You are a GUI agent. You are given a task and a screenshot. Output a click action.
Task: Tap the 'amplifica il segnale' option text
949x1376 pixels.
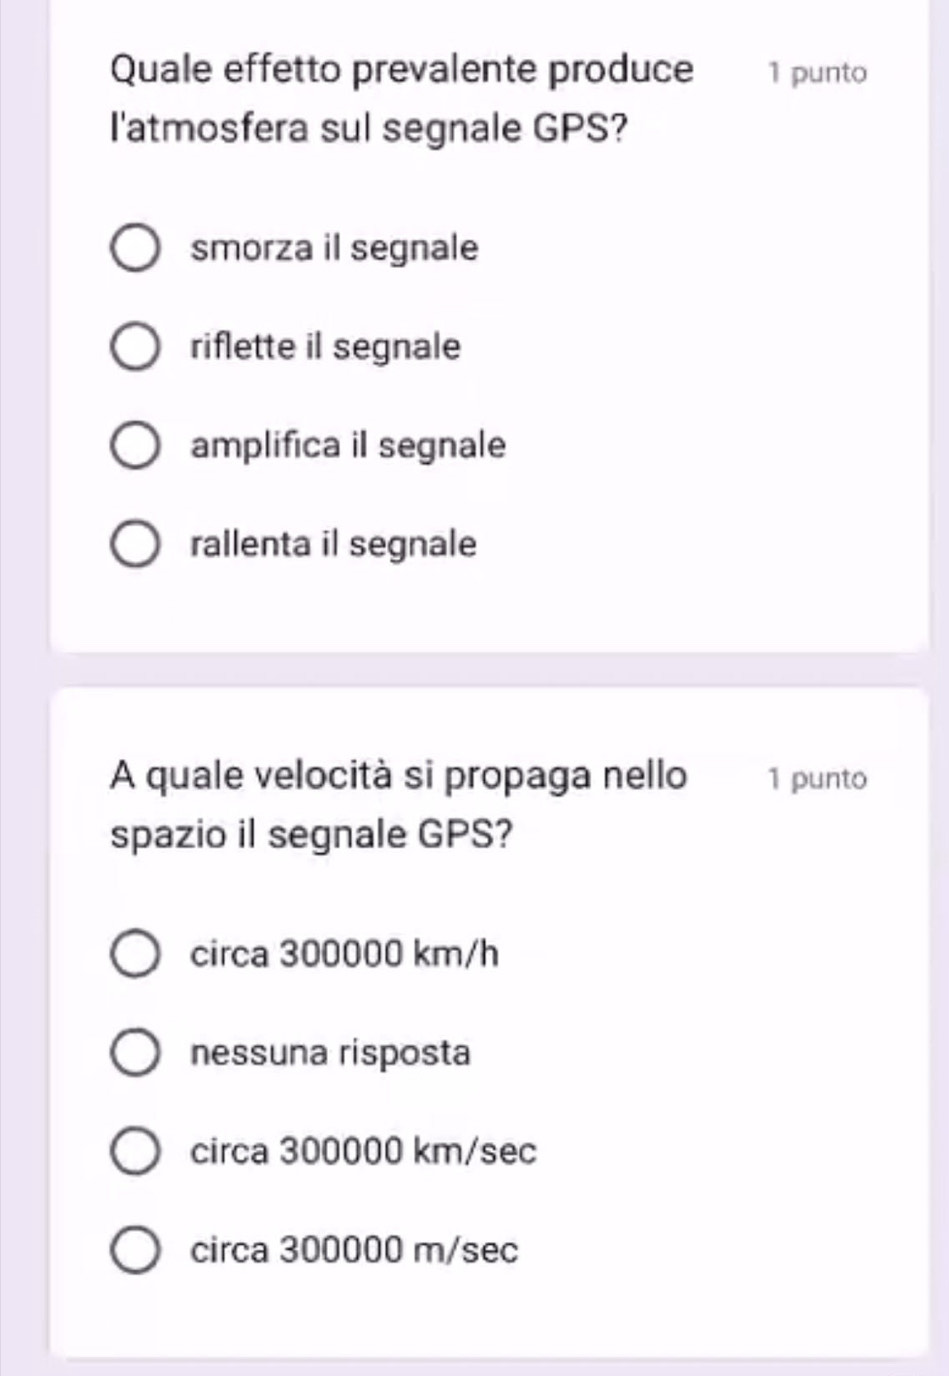[348, 446]
